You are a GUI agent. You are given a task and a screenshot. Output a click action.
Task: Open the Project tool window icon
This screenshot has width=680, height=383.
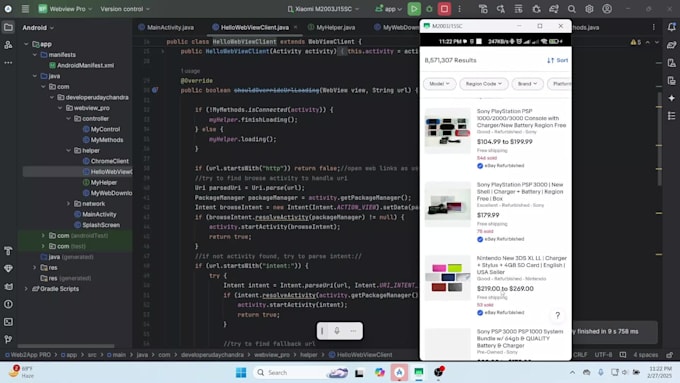[x=8, y=27]
